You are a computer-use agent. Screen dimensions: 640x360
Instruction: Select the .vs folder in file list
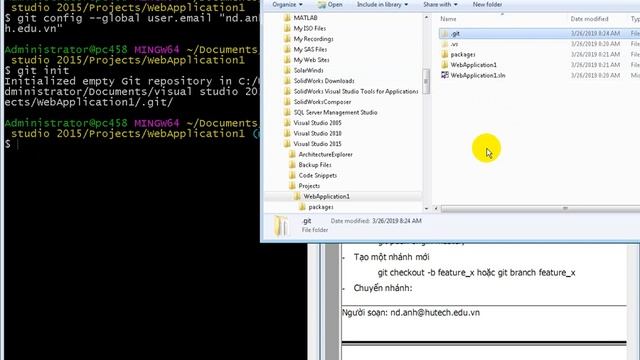pyautogui.click(x=454, y=44)
